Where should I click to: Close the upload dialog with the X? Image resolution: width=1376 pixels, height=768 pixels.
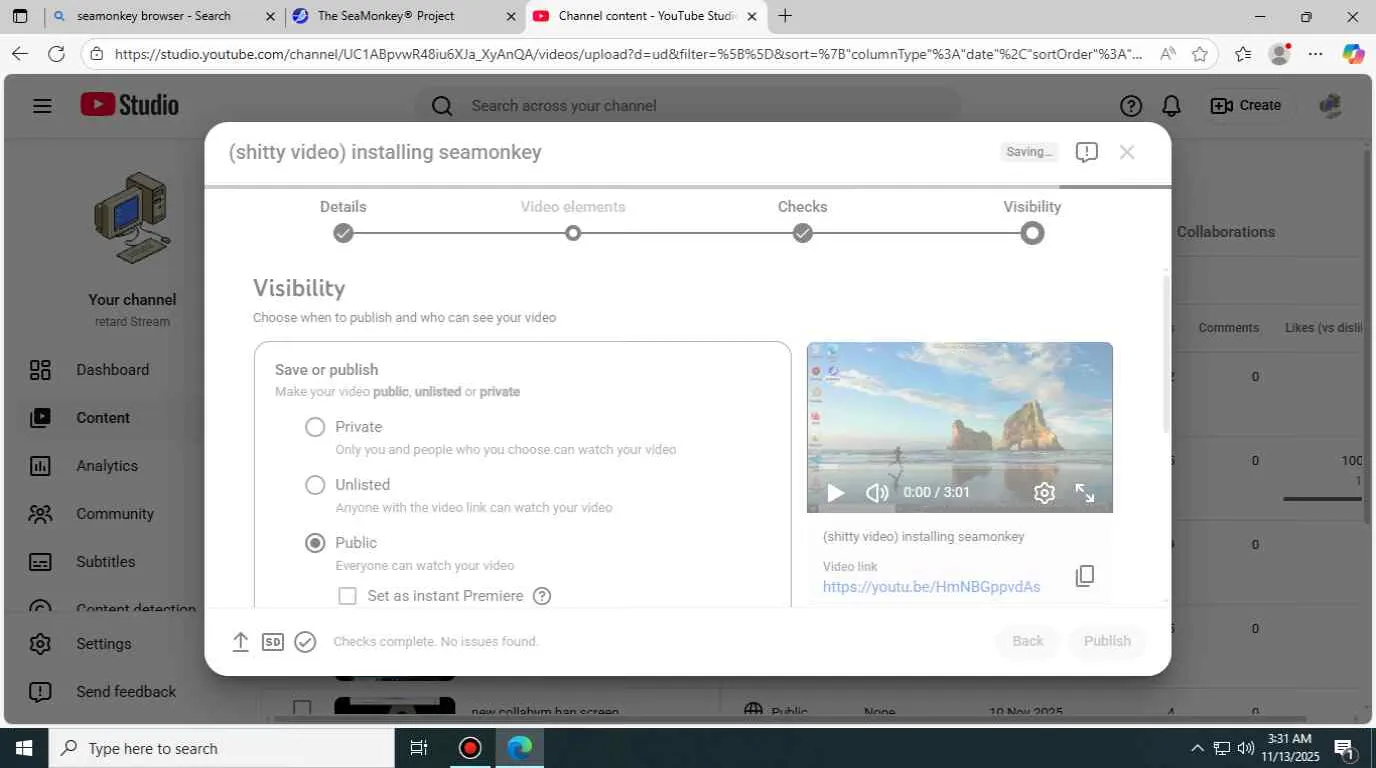tap(1127, 152)
